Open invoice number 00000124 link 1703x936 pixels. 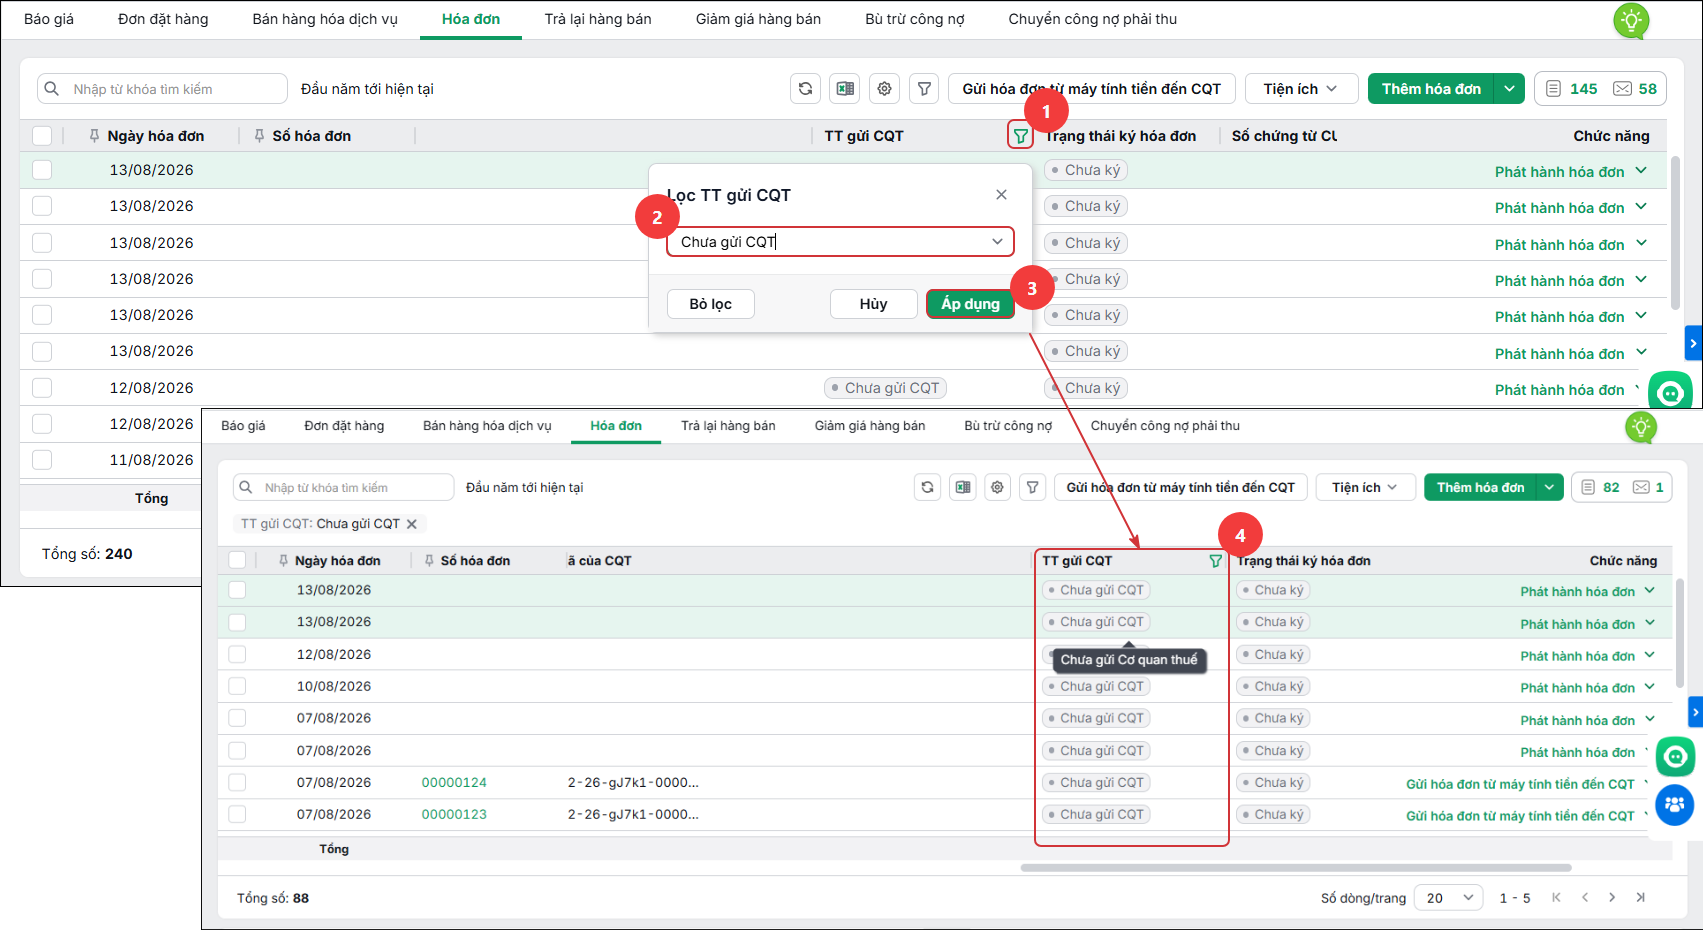point(454,782)
